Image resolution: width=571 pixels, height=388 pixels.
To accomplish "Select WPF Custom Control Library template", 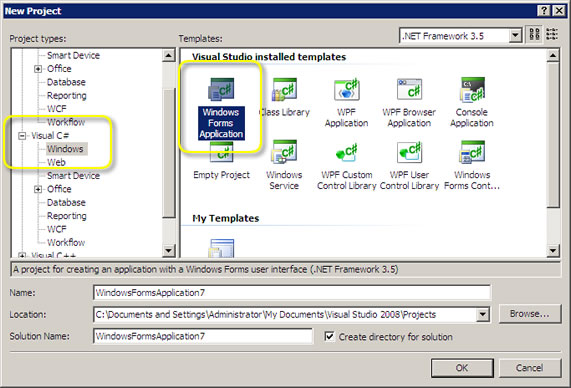I will coord(347,165).
